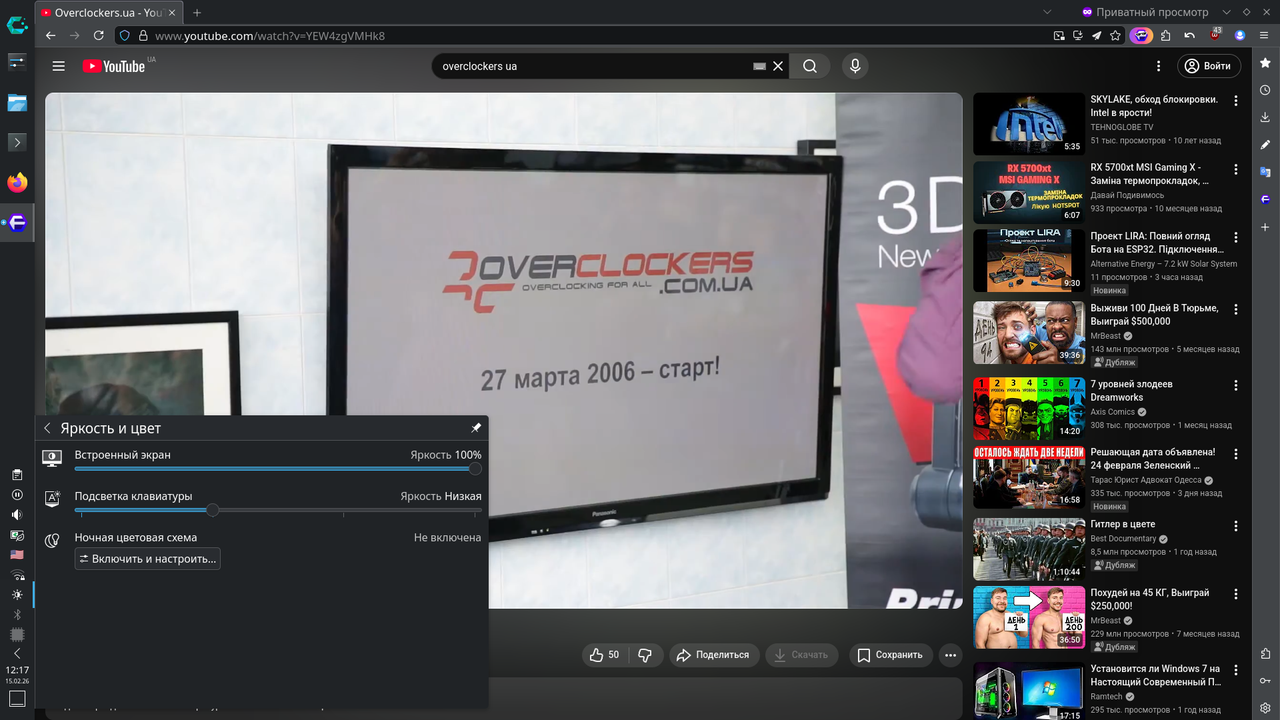Click the US flag keyboard layout indicator
This screenshot has height=720, width=1280.
(x=17, y=555)
